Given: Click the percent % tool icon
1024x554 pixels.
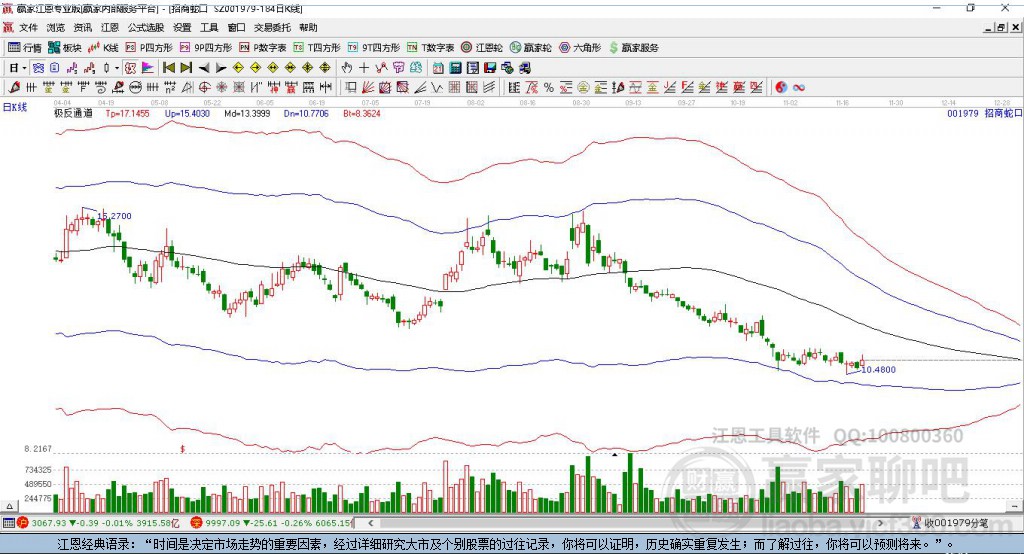Looking at the screenshot, I should (x=549, y=88).
